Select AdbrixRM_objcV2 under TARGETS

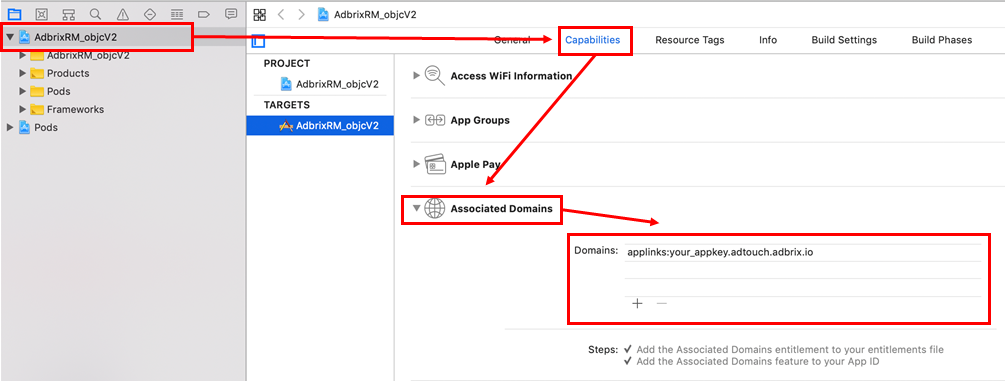[x=320, y=126]
